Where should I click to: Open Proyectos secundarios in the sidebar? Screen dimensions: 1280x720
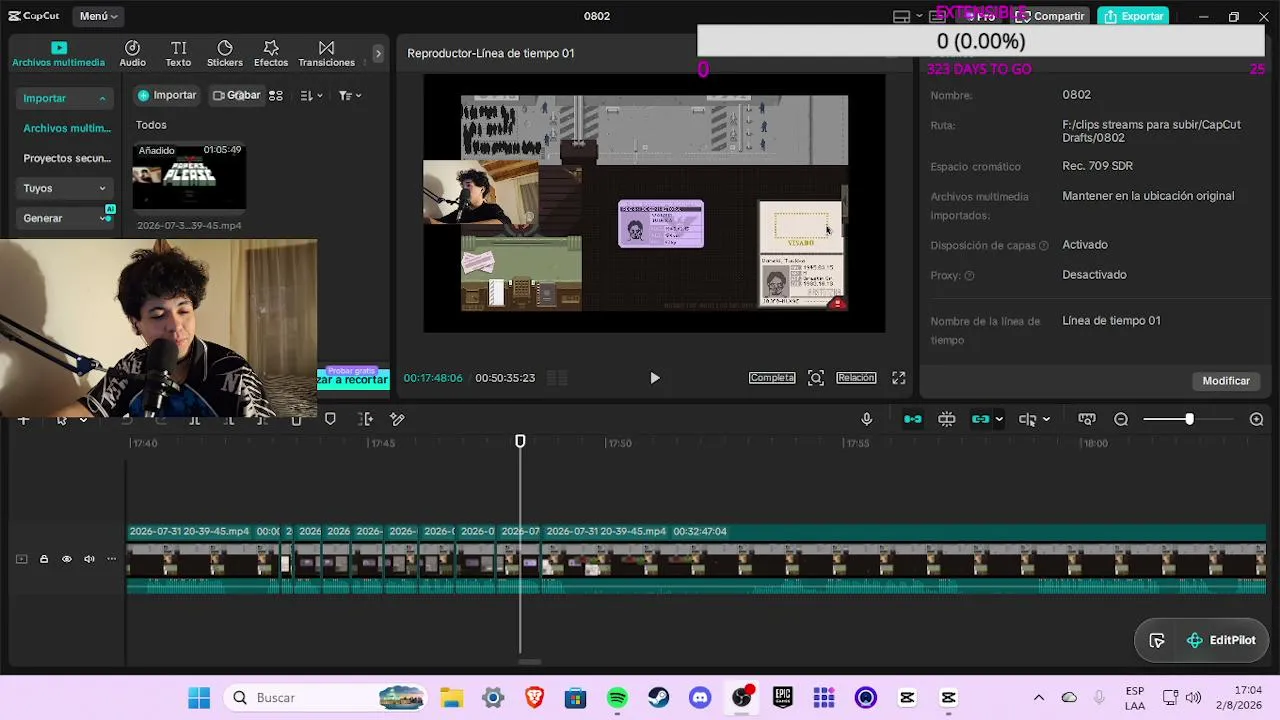click(66, 158)
